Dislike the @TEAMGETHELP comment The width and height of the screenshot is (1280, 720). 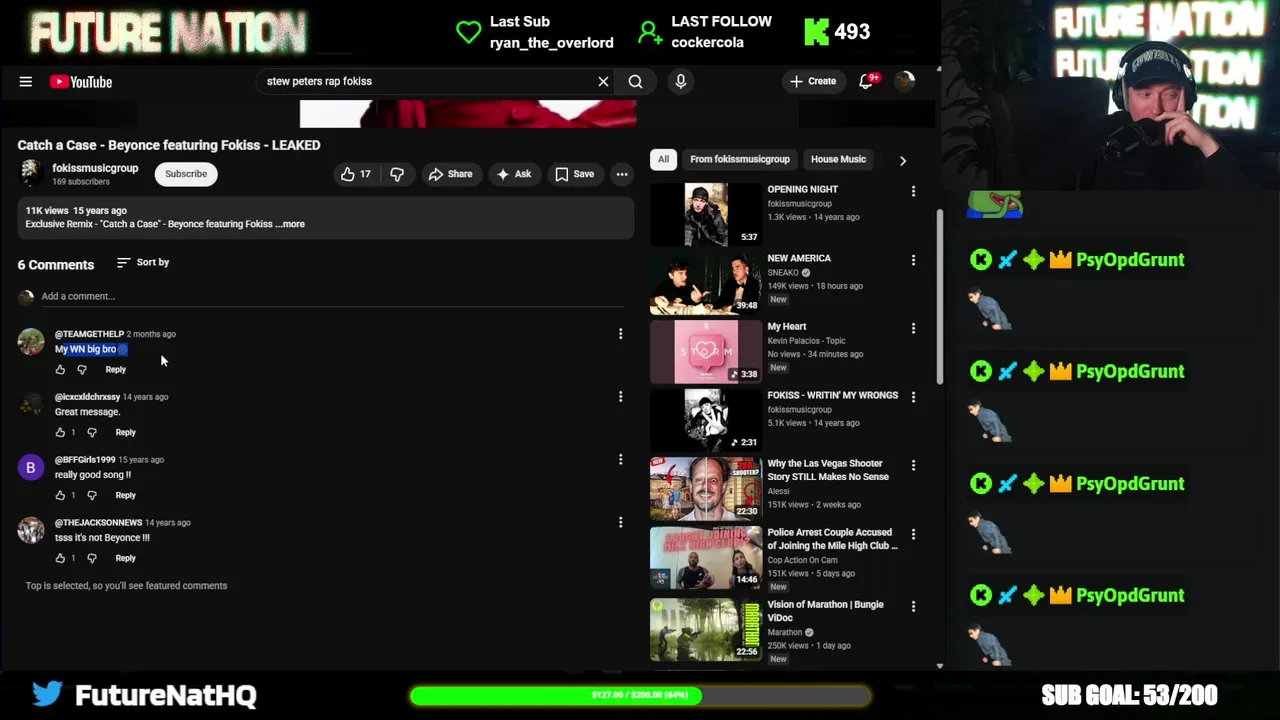[x=82, y=370]
